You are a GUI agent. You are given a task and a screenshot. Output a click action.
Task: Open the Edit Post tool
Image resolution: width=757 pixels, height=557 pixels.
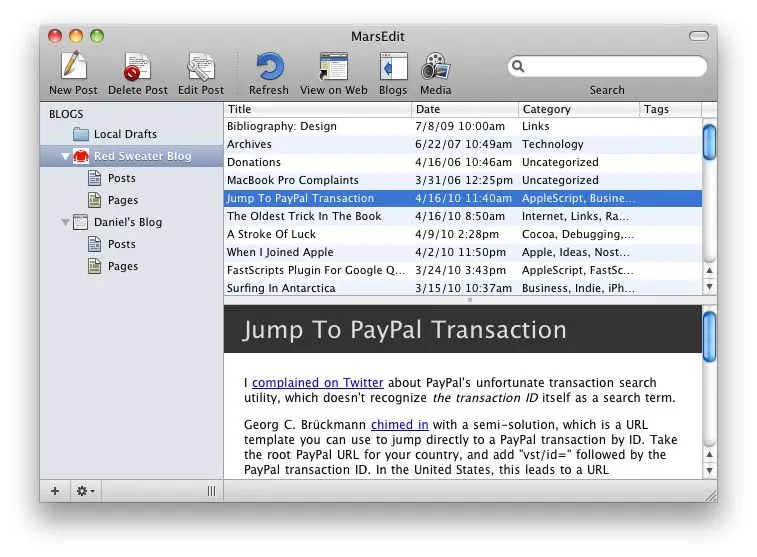pos(201,66)
